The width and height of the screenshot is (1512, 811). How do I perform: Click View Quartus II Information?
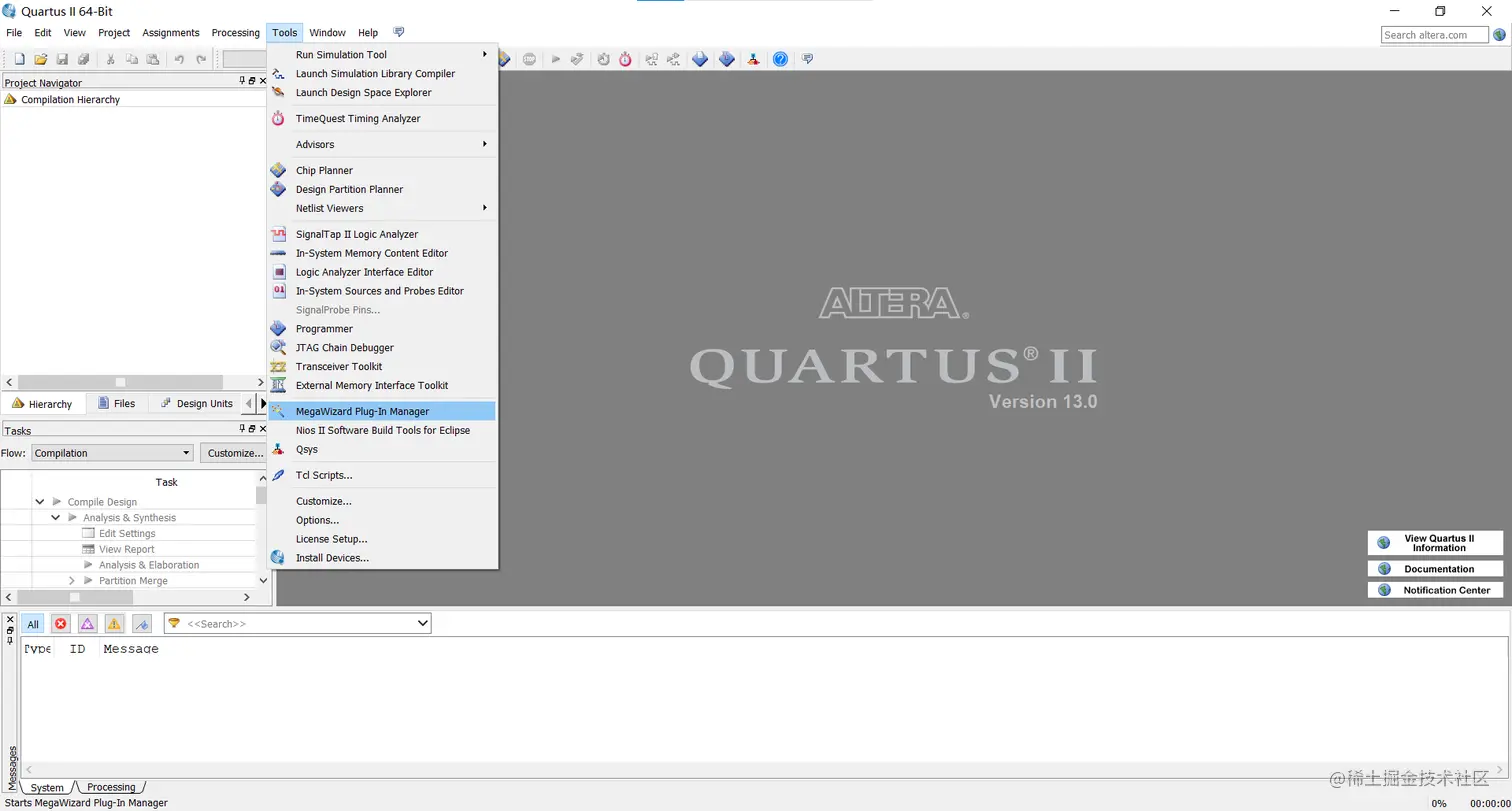coord(1435,543)
